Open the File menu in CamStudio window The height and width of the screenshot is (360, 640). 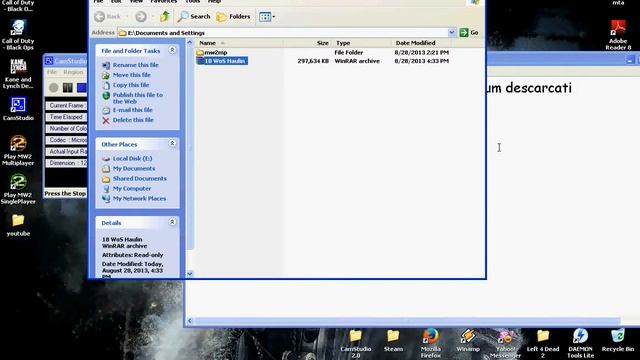(x=51, y=72)
